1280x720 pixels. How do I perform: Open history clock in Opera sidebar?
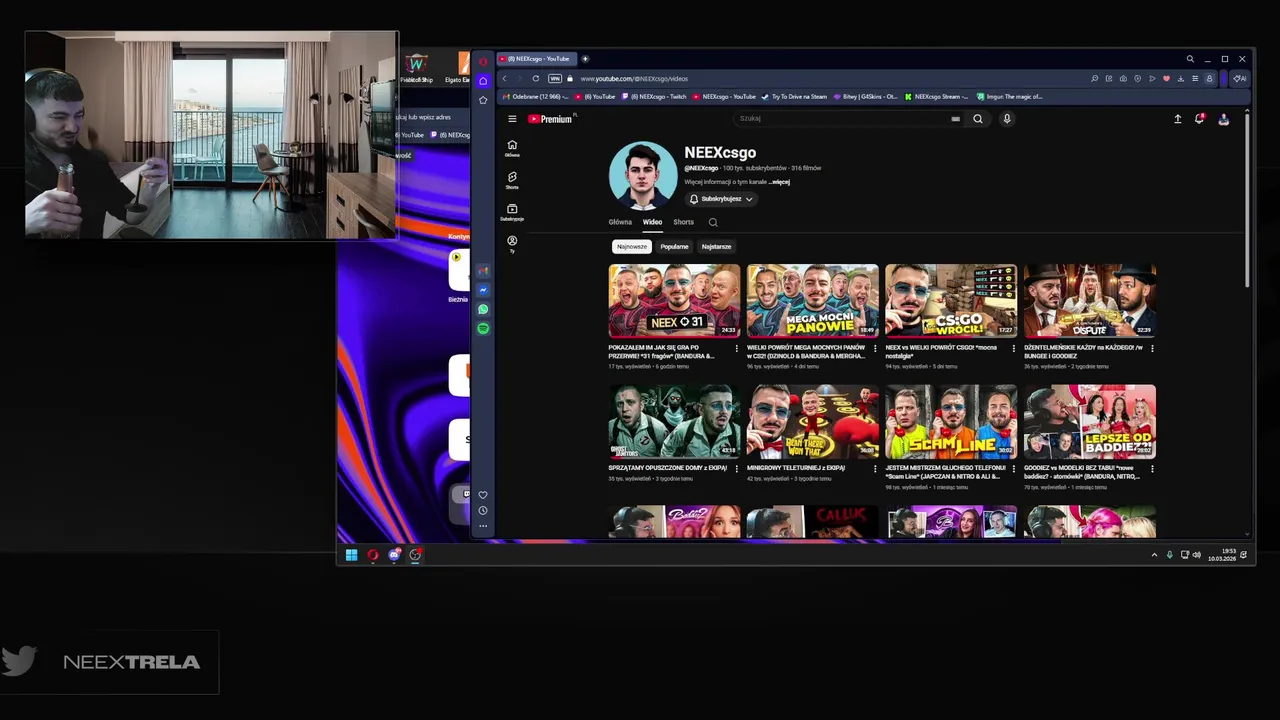483,511
